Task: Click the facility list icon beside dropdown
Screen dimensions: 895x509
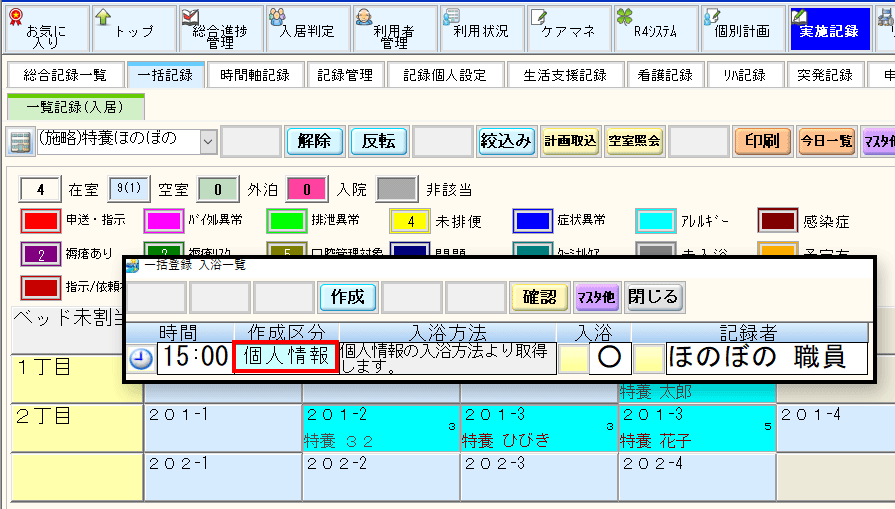Action: pyautogui.click(x=20, y=142)
